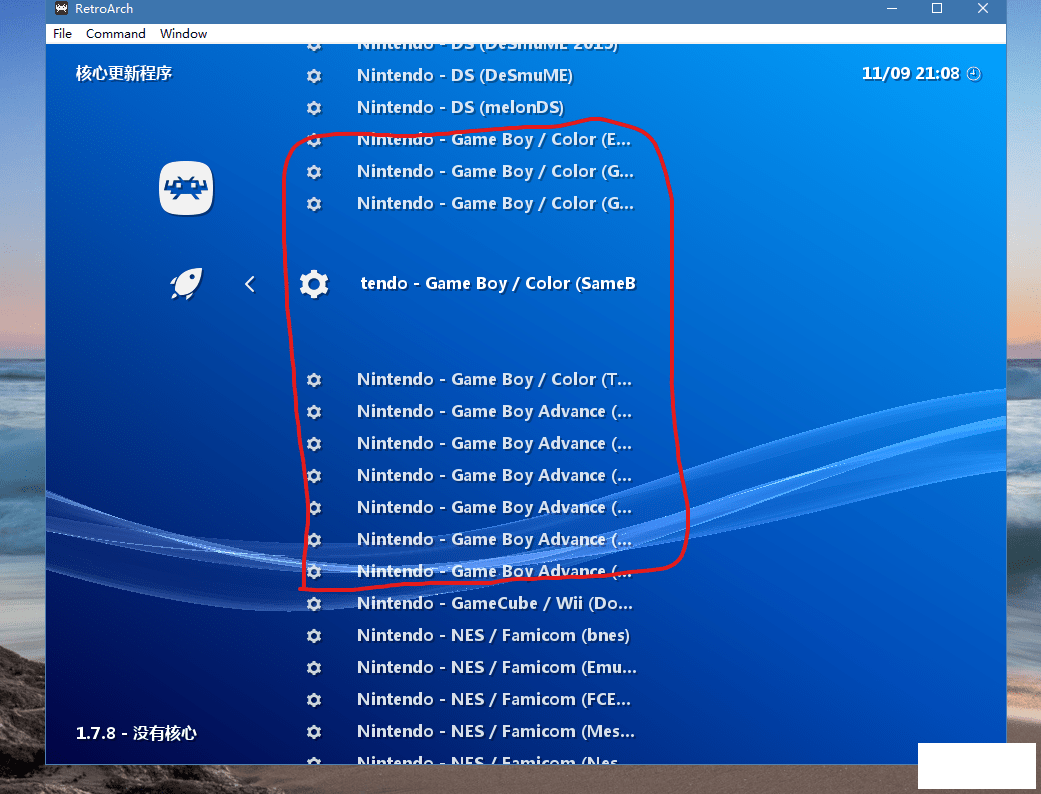Select Nintendo - Game Boy / Color (T... entry

click(495, 380)
